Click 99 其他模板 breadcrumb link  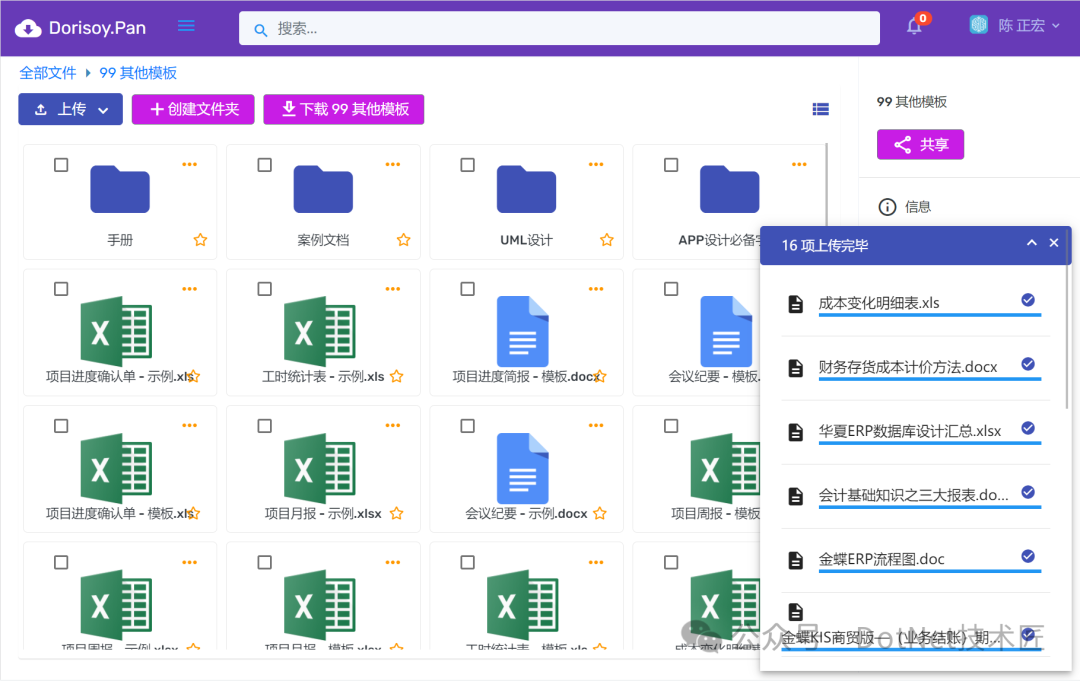(x=138, y=73)
